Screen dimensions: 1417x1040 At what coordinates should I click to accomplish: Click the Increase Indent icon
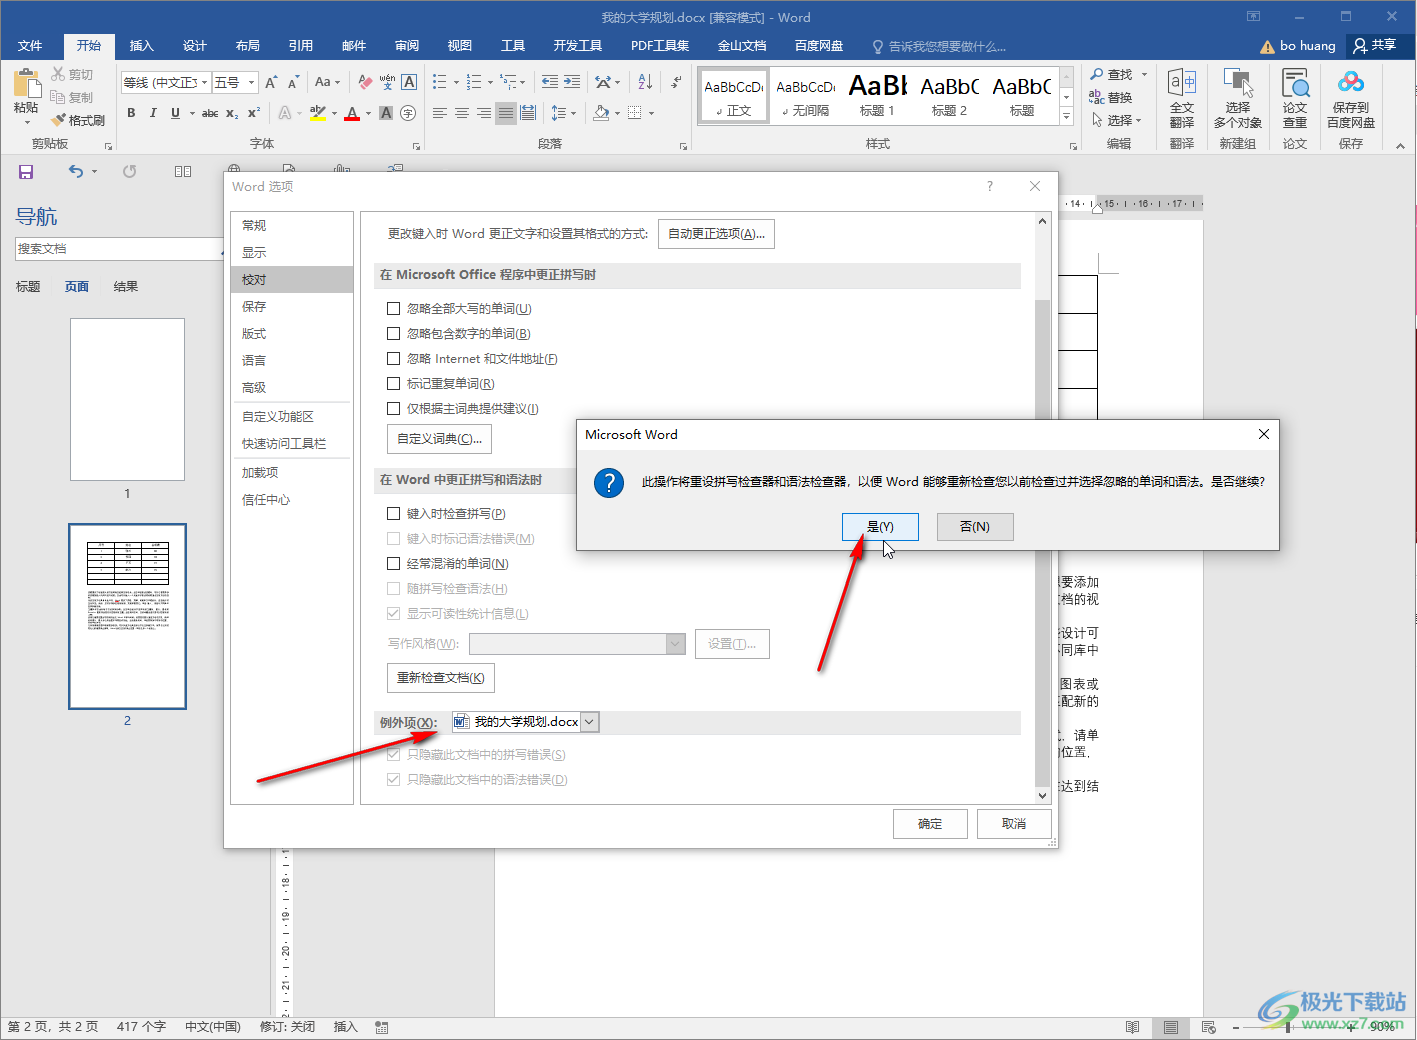point(572,82)
